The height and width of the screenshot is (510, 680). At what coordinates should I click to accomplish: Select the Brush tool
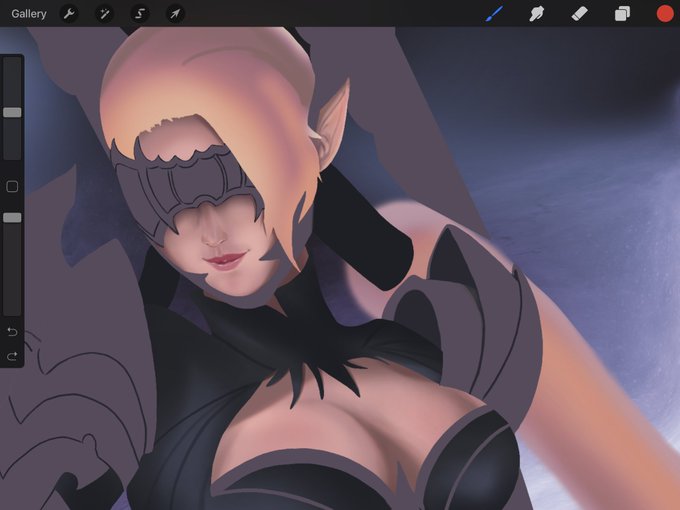[x=494, y=13]
